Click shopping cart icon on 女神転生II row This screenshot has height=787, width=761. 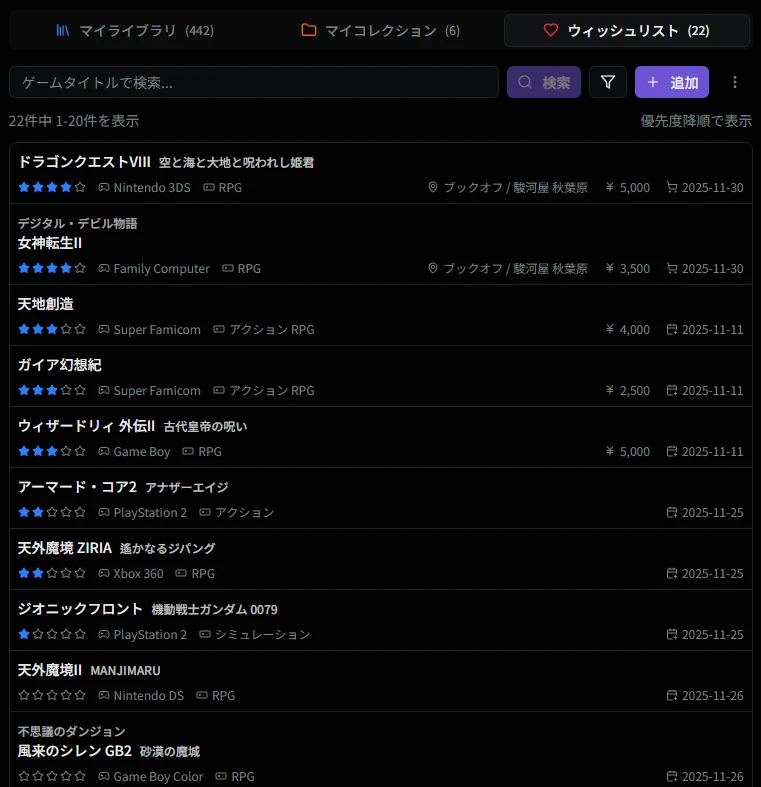click(x=672, y=268)
